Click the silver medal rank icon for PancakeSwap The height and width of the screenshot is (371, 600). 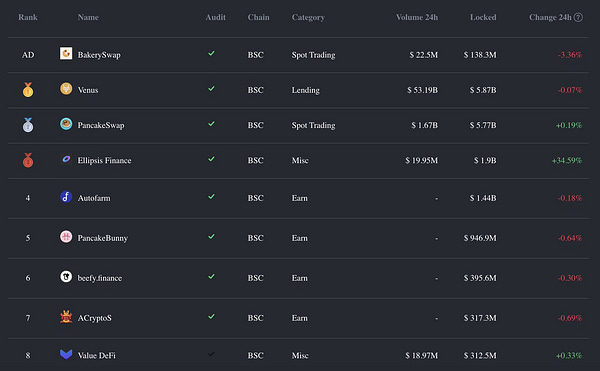point(28,125)
